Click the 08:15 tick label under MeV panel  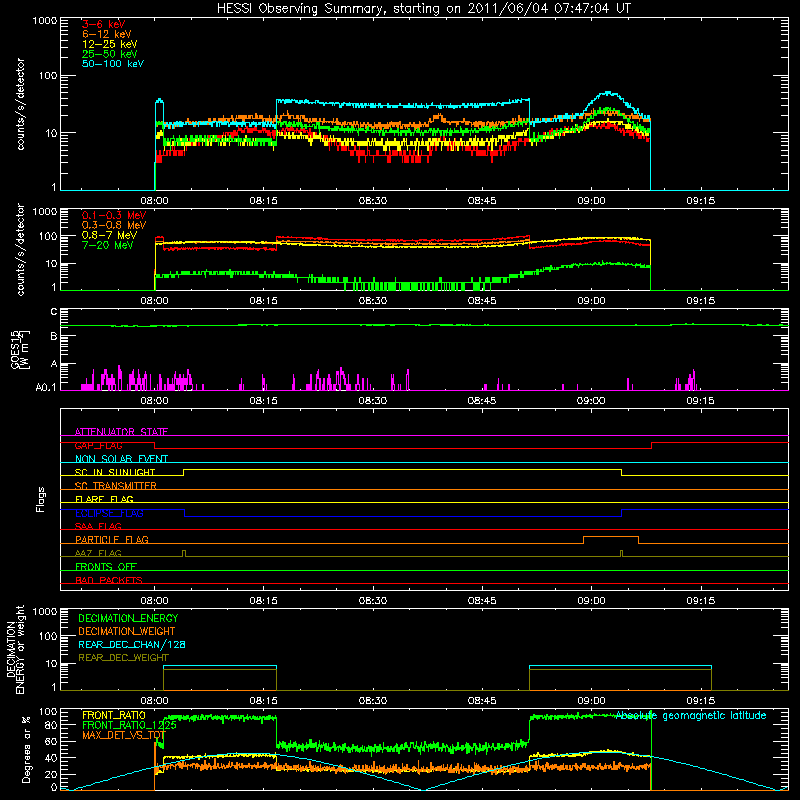[263, 301]
